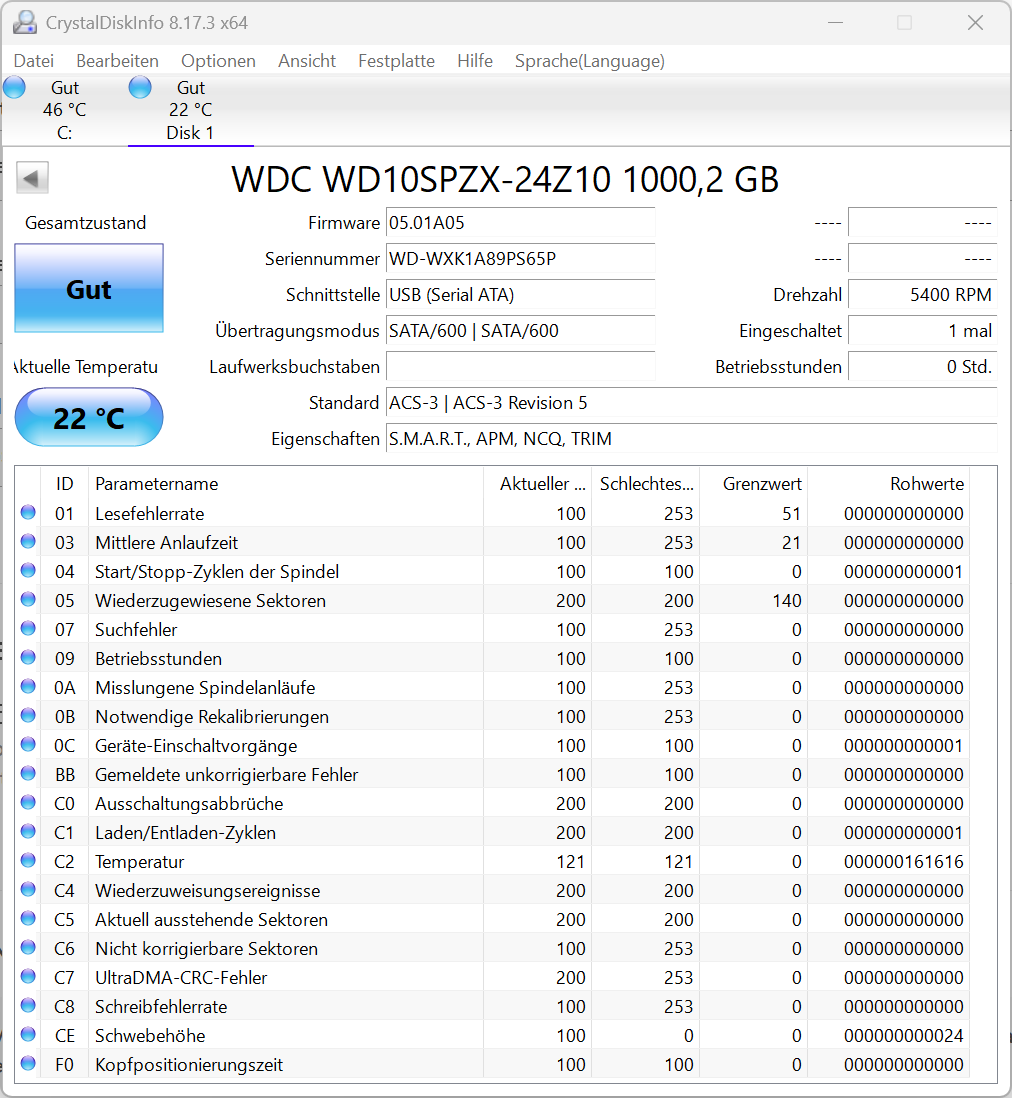Click the Gesamtzustand label
This screenshot has width=1012, height=1098.
click(85, 223)
